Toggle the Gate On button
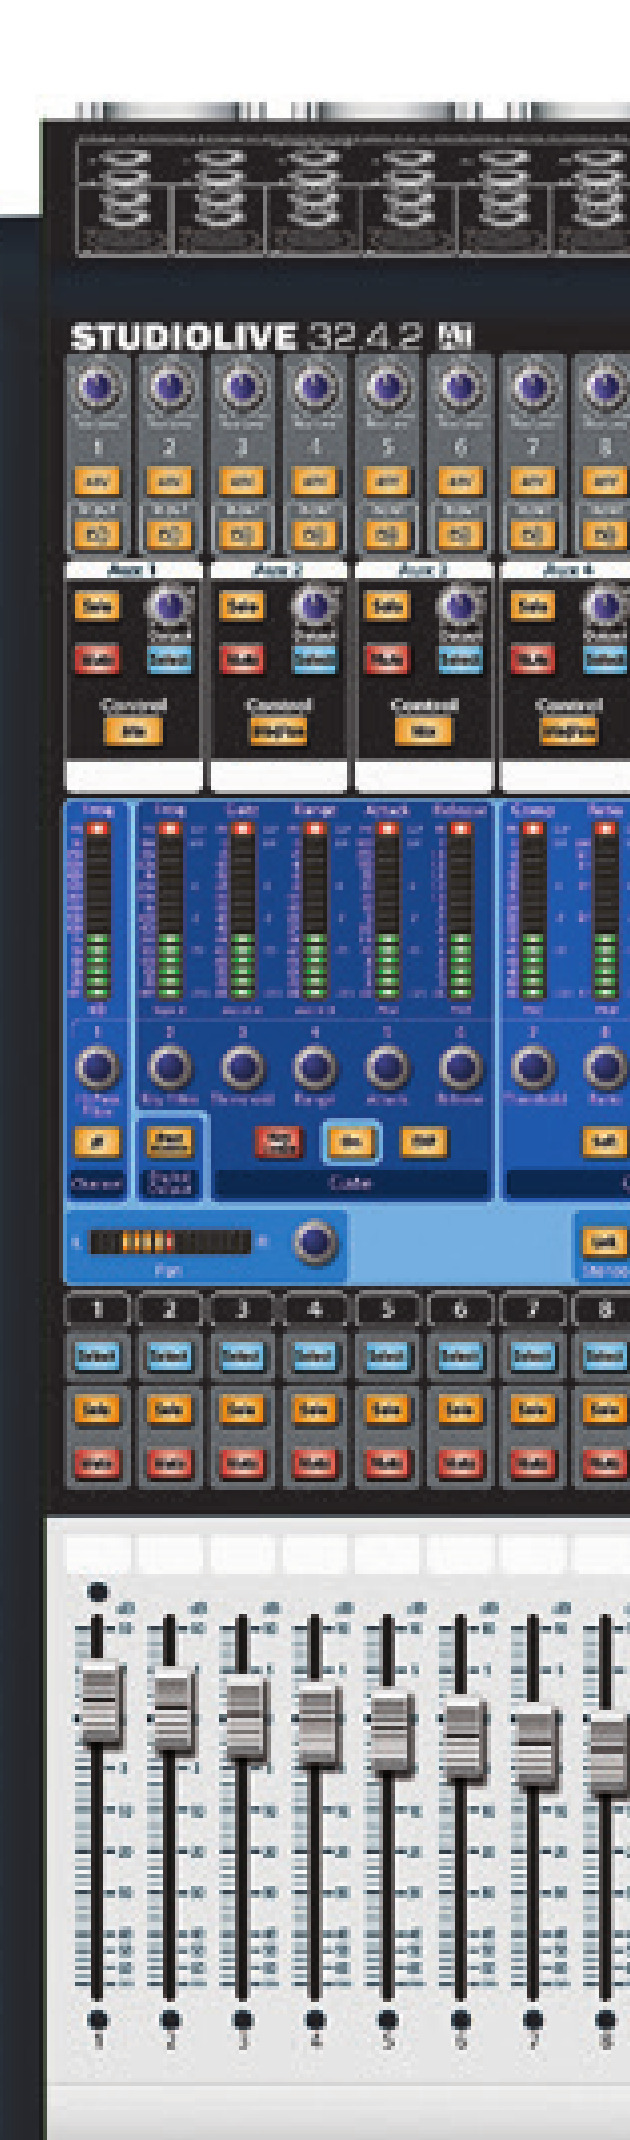Image resolution: width=630 pixels, height=2140 pixels. click(x=351, y=1141)
